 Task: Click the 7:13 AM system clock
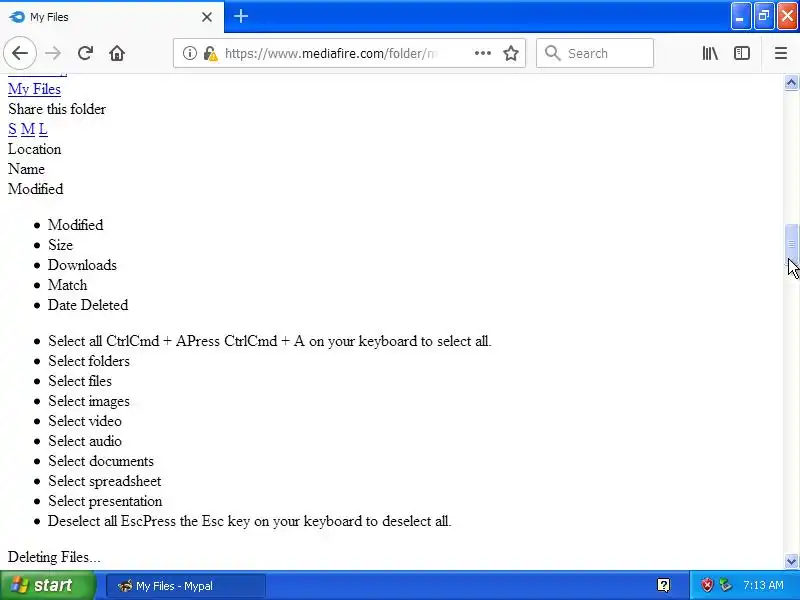pos(763,585)
